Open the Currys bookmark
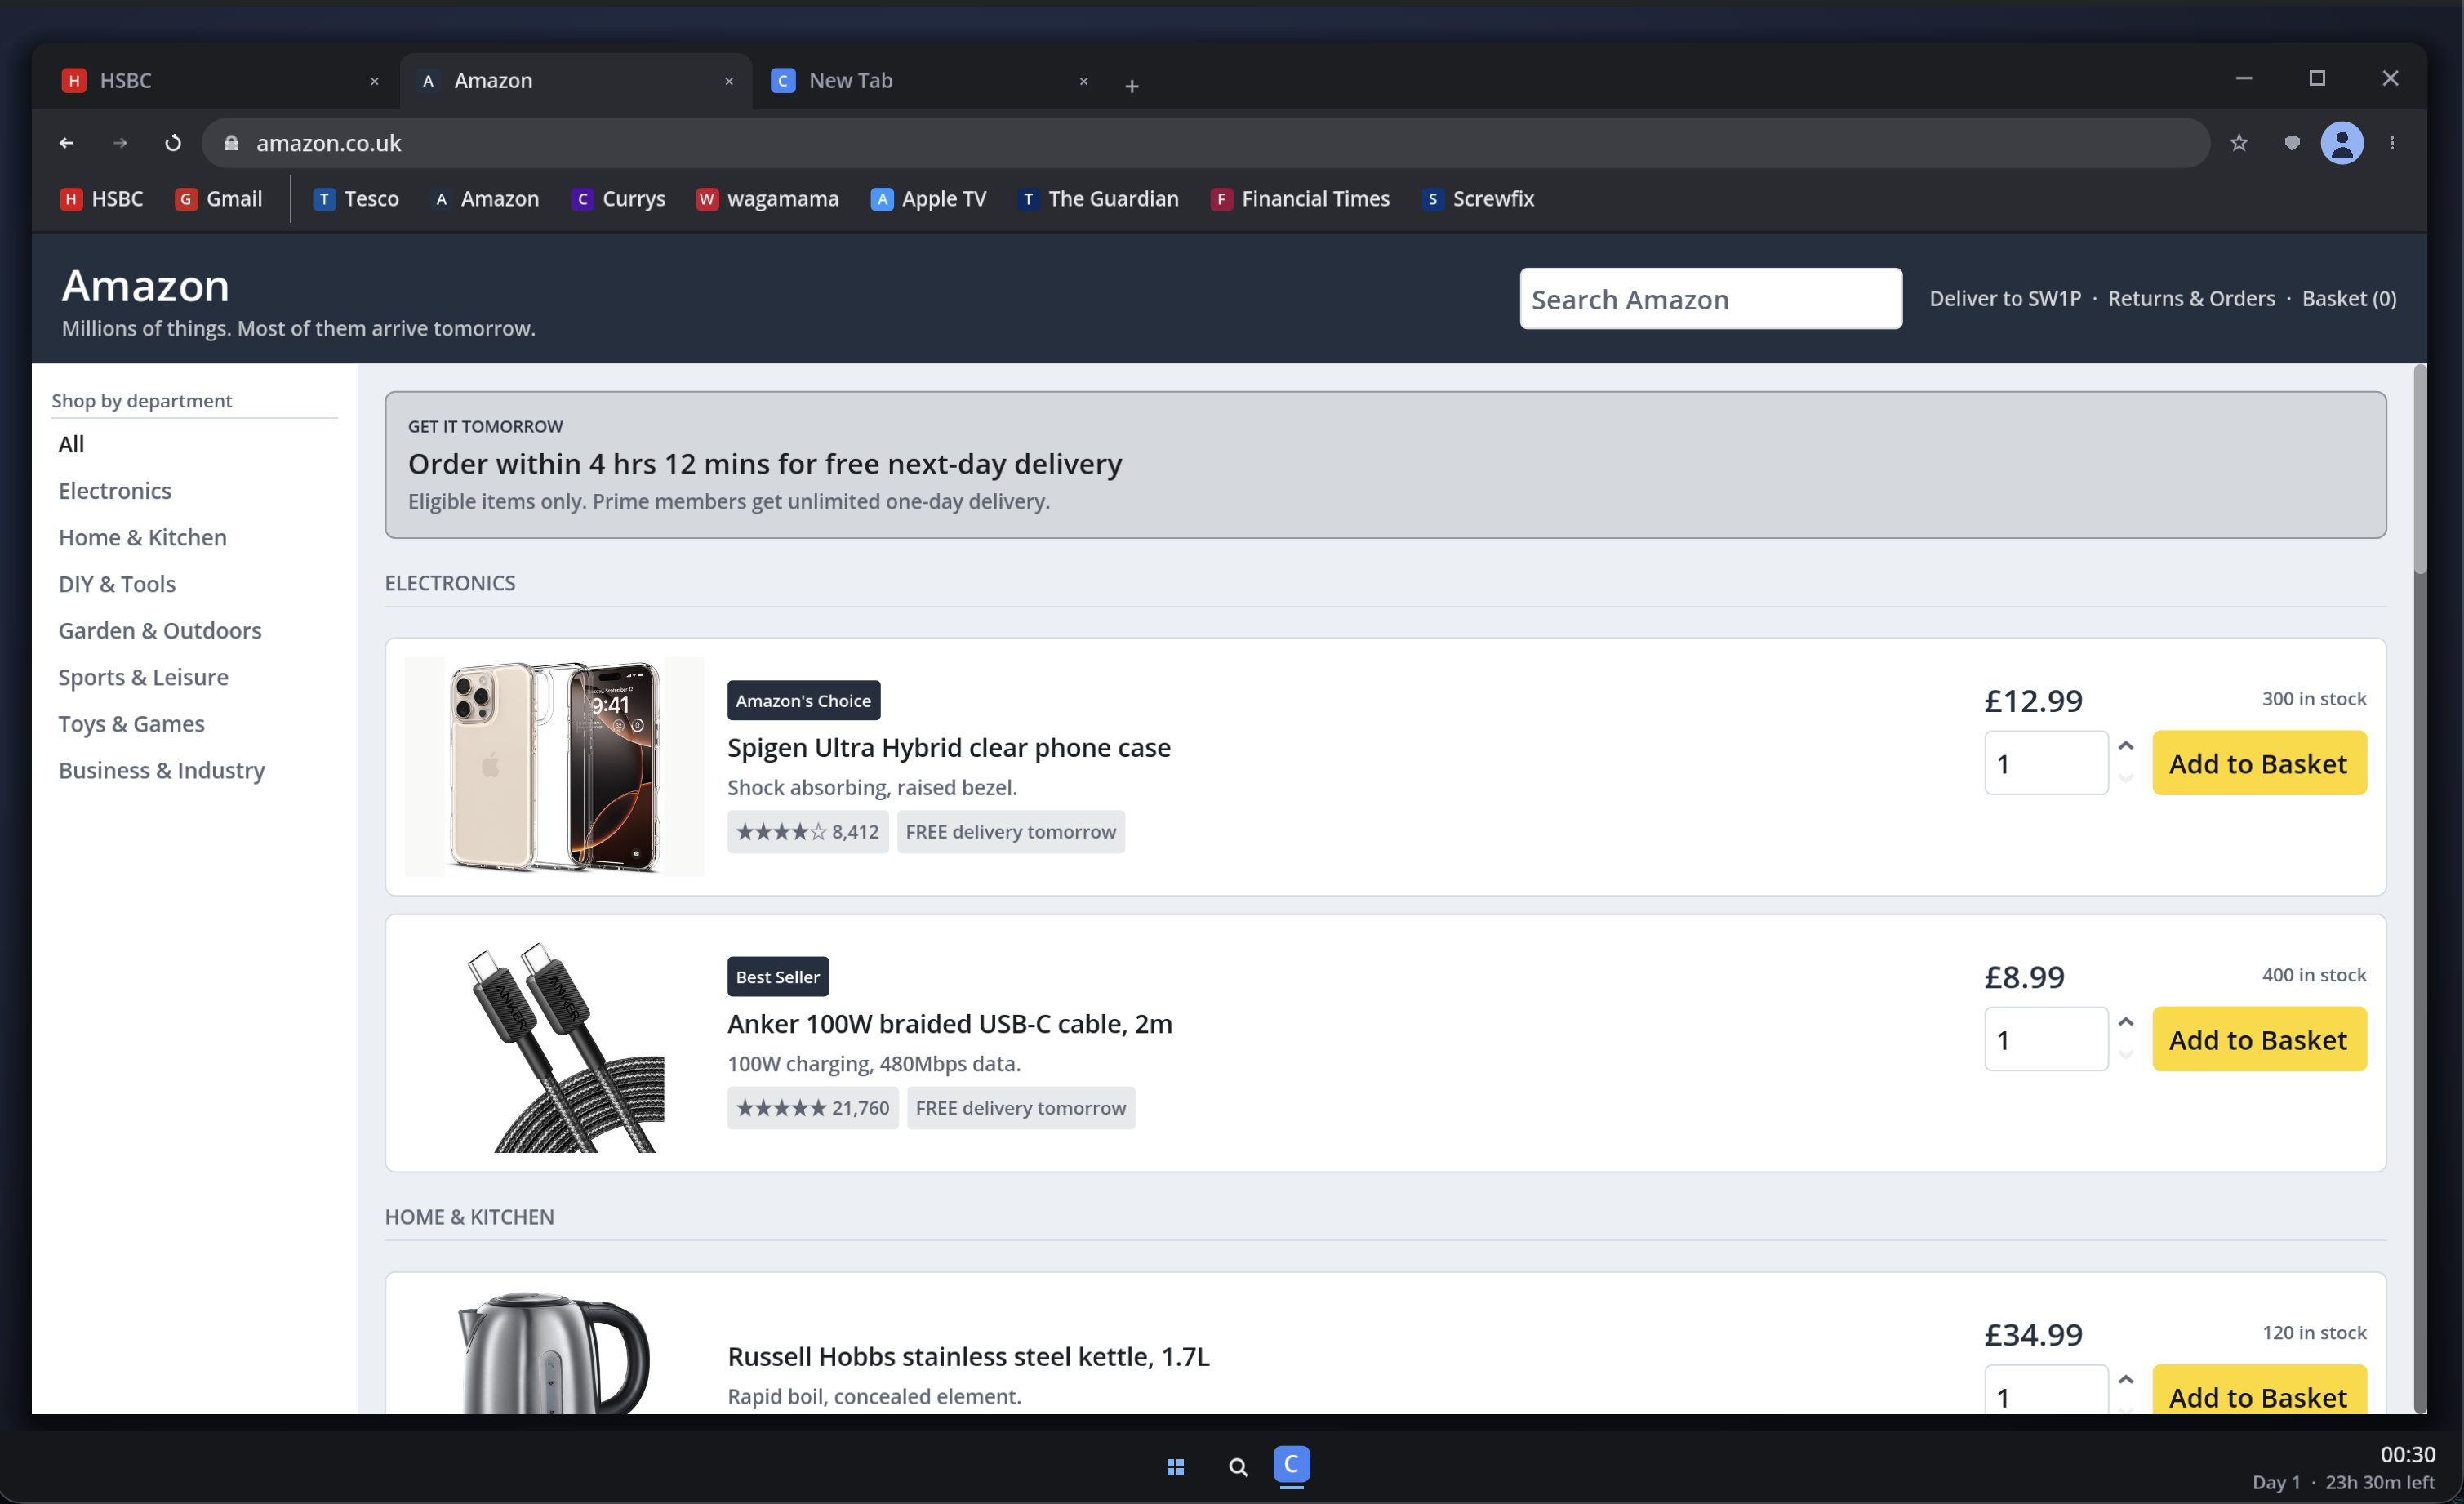Image resolution: width=2464 pixels, height=1504 pixels. (618, 199)
